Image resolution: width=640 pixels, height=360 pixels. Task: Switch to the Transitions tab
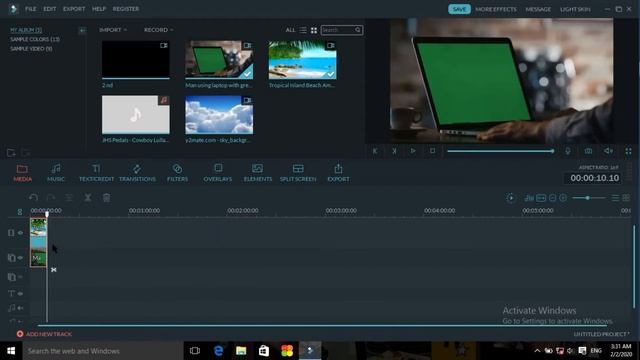[x=137, y=173]
